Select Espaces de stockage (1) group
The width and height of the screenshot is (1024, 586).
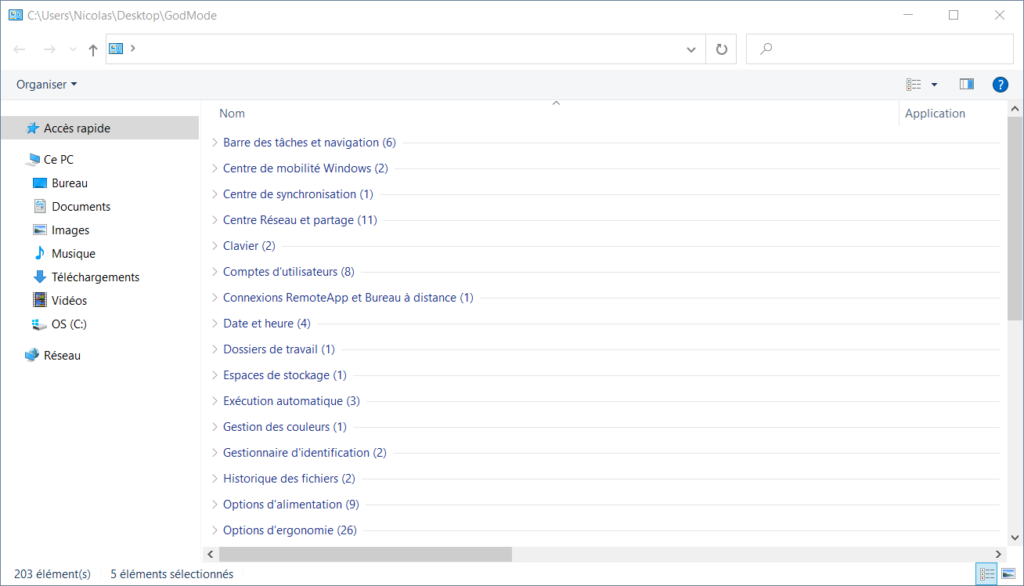pyautogui.click(x=285, y=375)
